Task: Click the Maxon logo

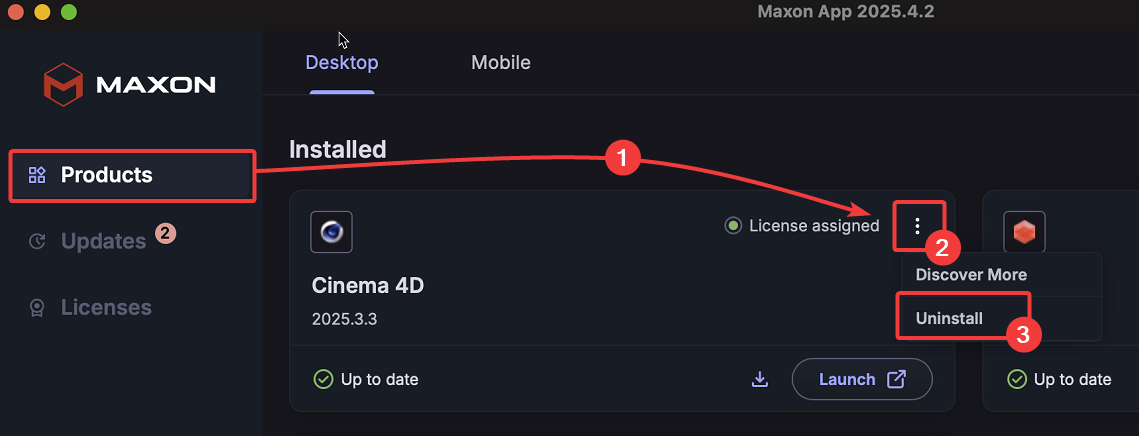Action: tap(130, 84)
